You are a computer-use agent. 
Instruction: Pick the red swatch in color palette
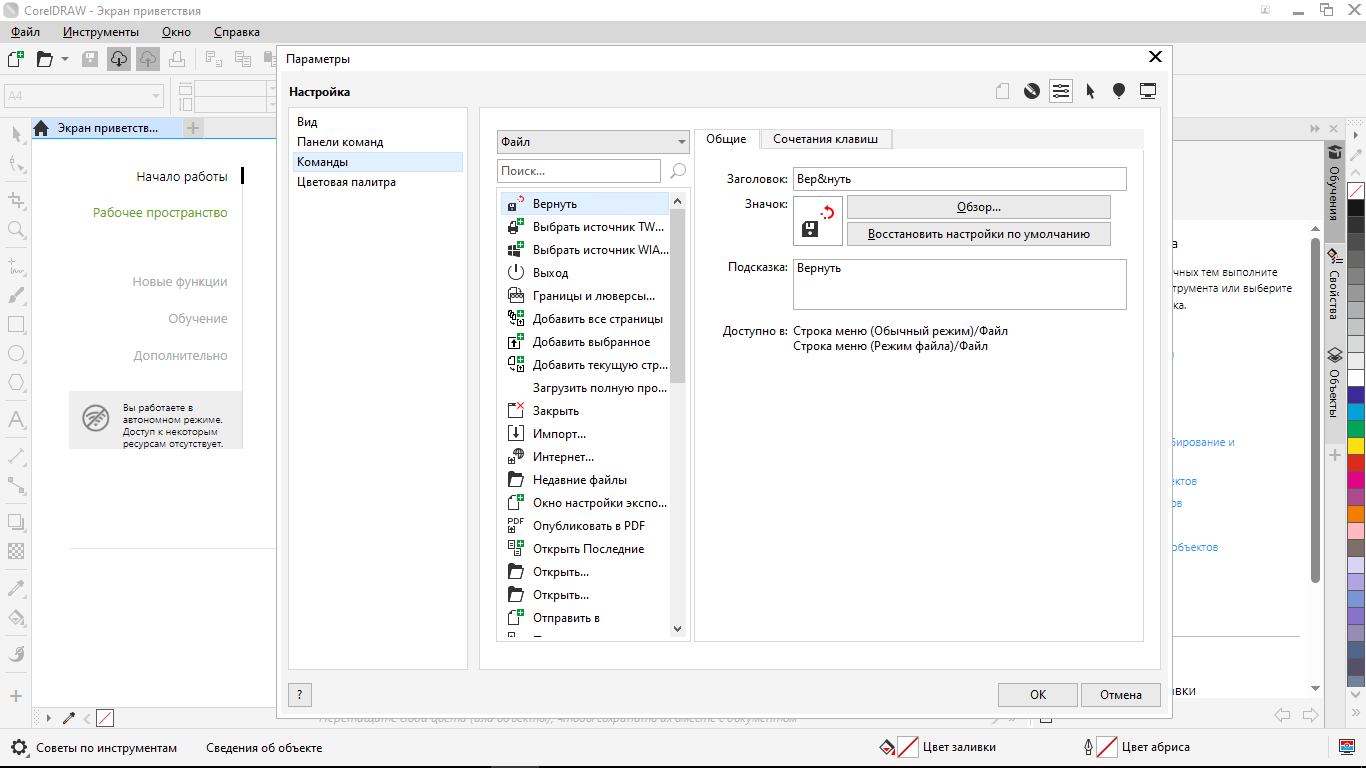tap(1356, 463)
